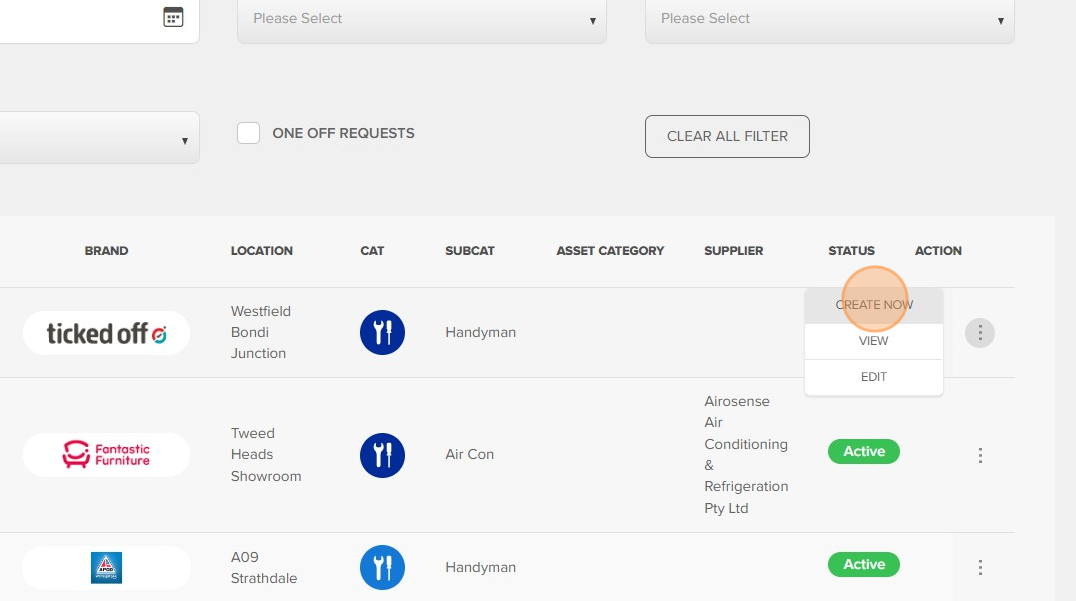Click the Handyman category icon for Westfield Bondi Junction
Screen dimensions: 1076x601
click(x=382, y=332)
